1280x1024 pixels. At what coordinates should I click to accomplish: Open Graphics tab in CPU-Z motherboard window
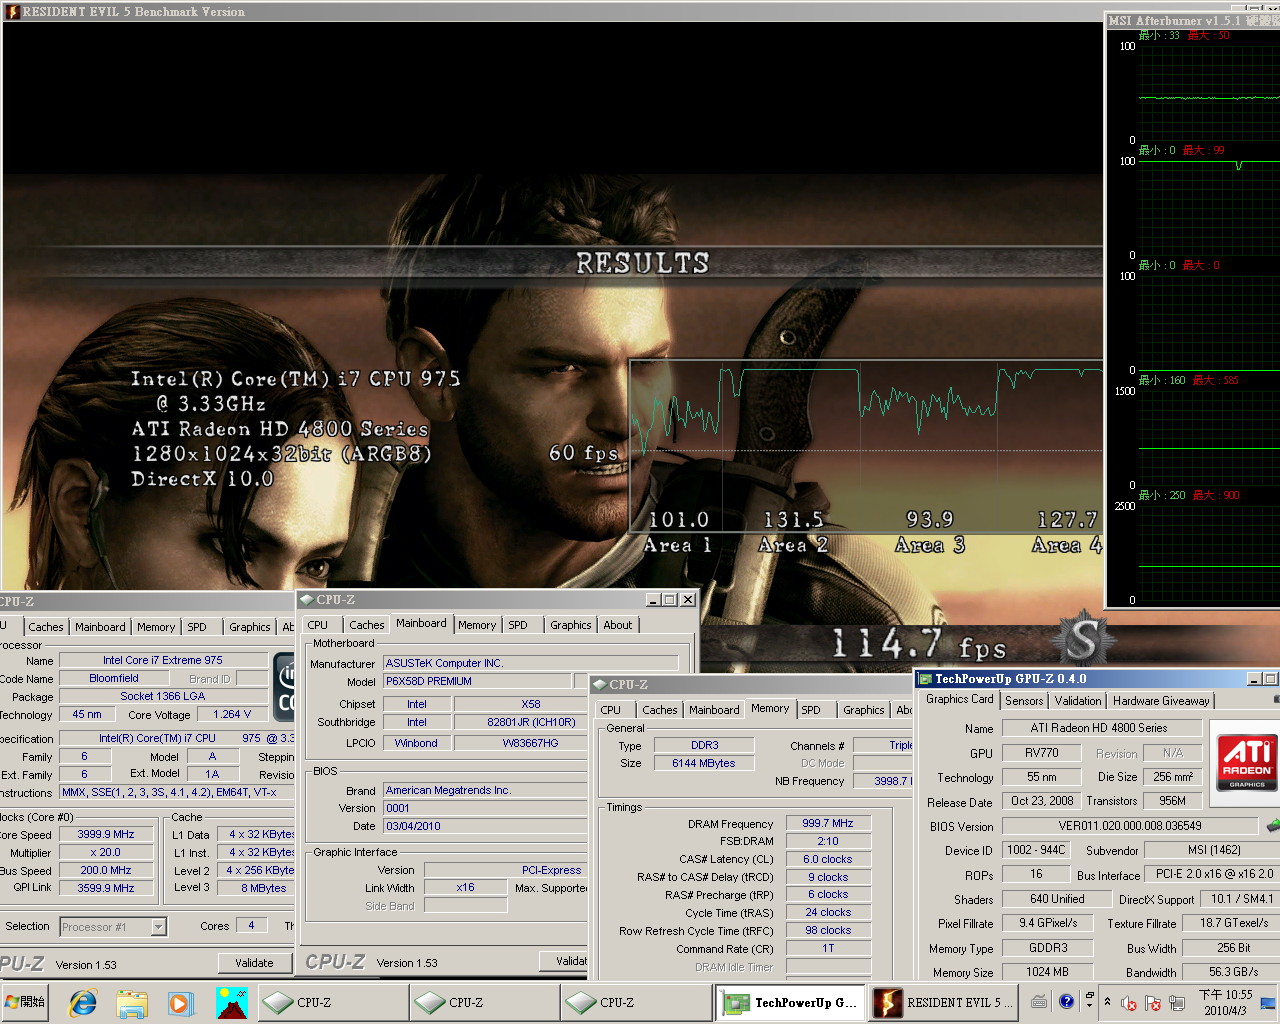pyautogui.click(x=570, y=625)
